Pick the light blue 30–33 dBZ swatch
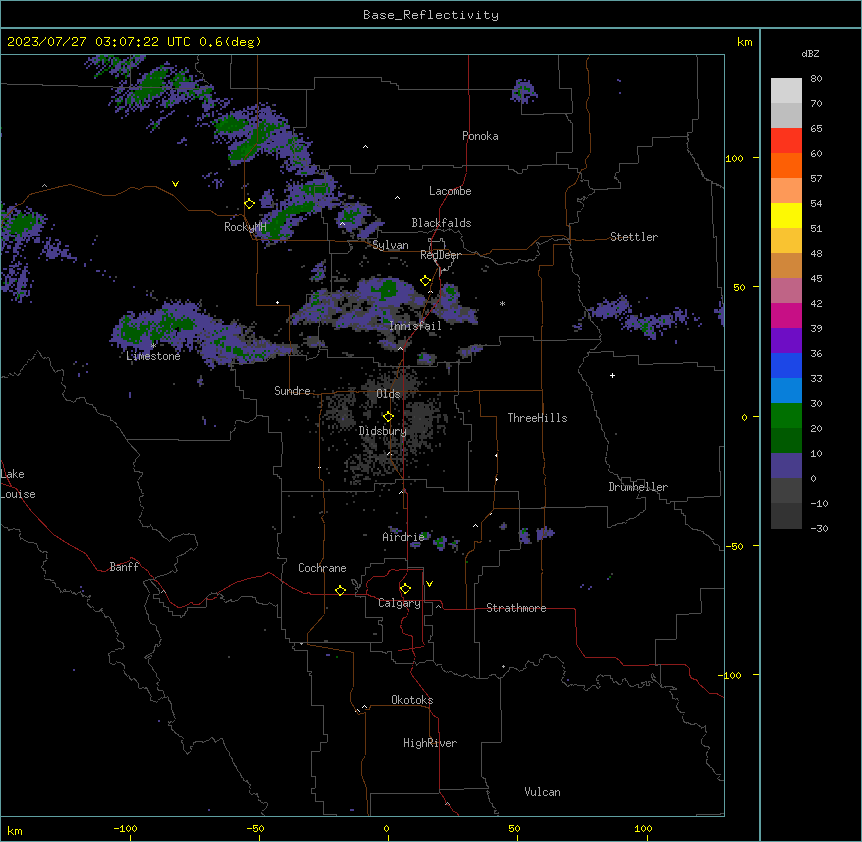The image size is (862, 842). (x=786, y=391)
